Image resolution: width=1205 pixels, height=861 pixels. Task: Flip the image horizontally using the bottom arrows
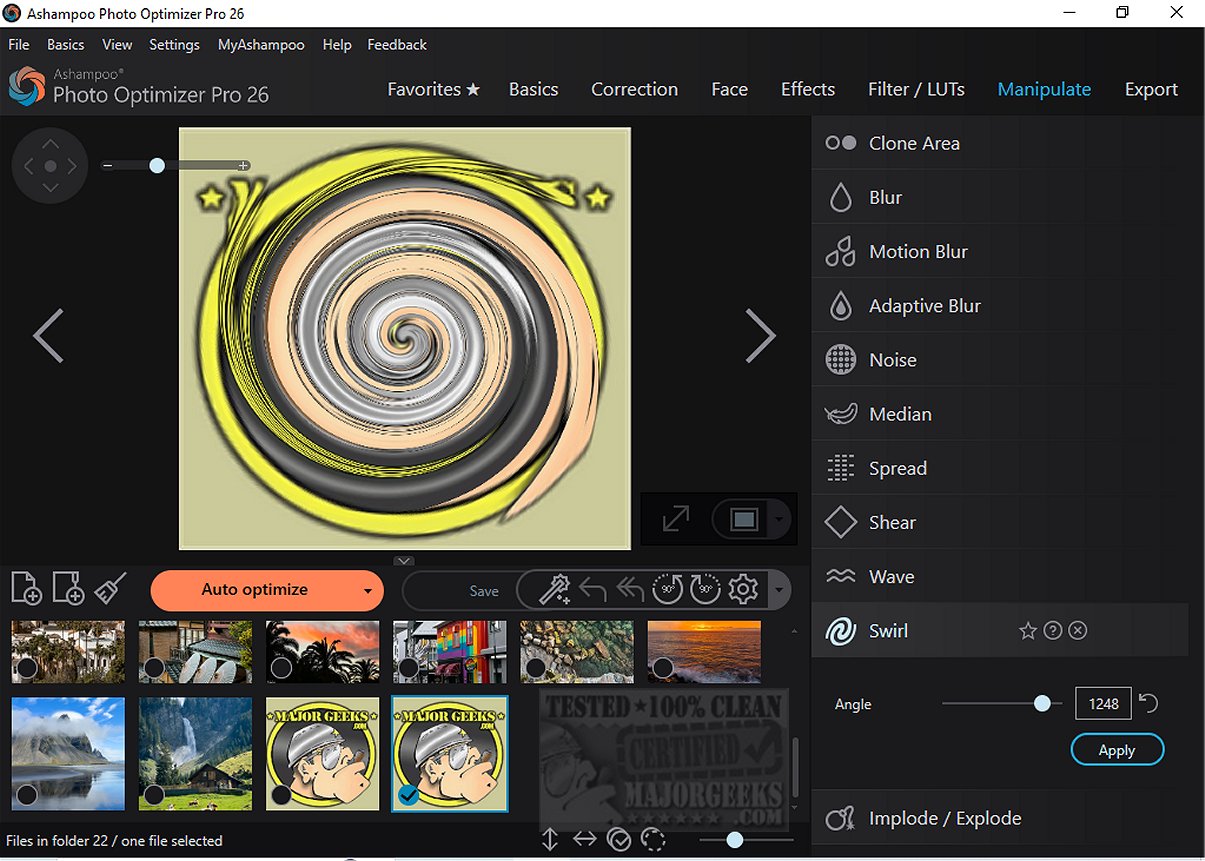(x=585, y=840)
